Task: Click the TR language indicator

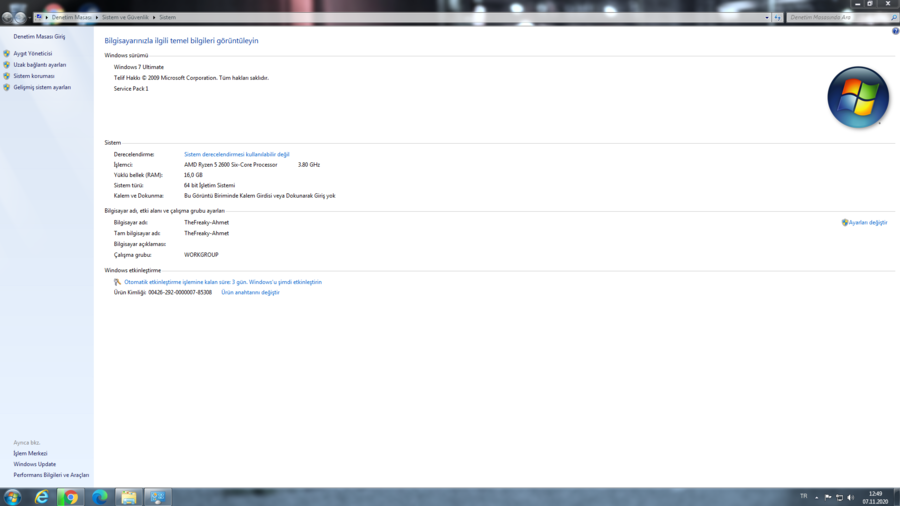Action: click(804, 496)
